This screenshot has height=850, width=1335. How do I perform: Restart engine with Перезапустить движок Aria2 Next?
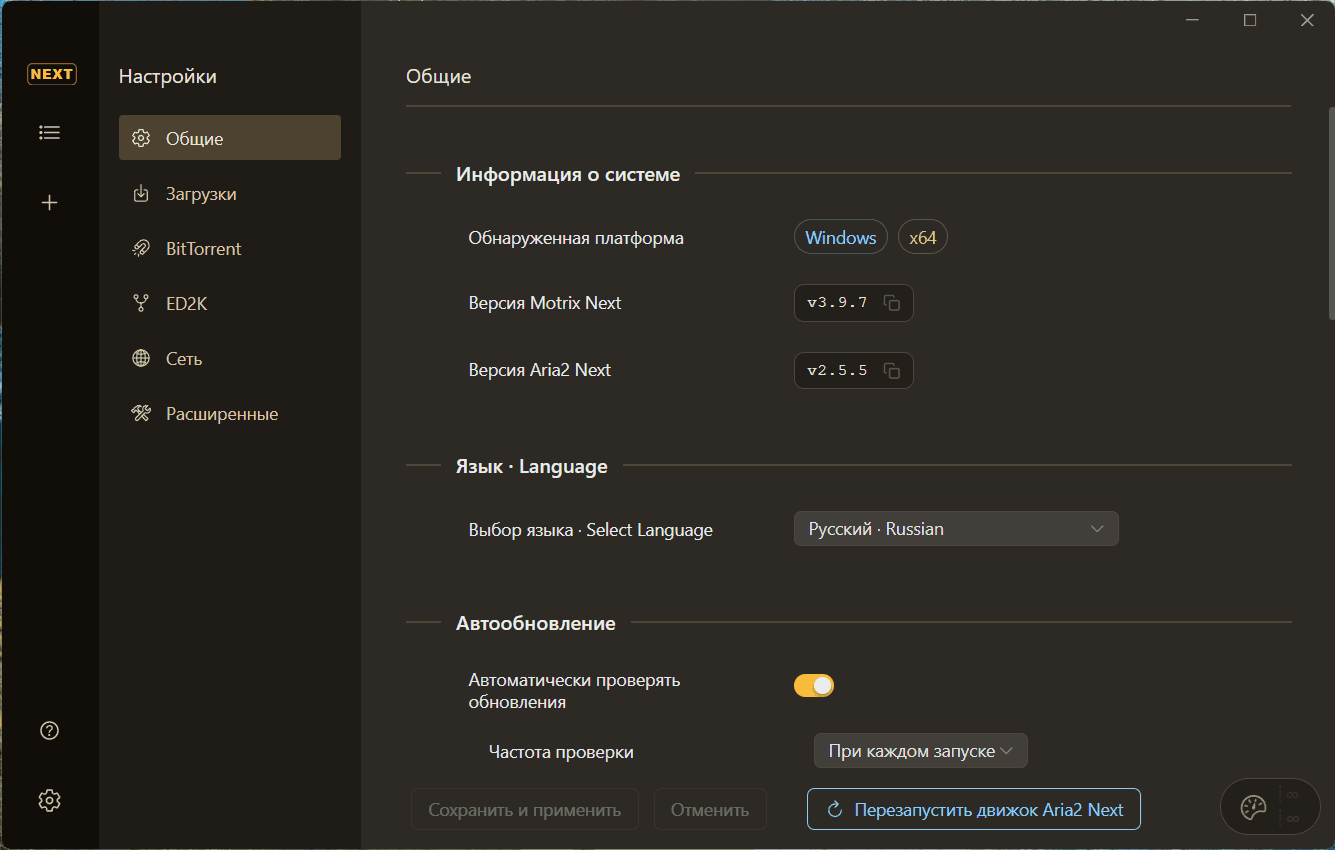[x=974, y=810]
